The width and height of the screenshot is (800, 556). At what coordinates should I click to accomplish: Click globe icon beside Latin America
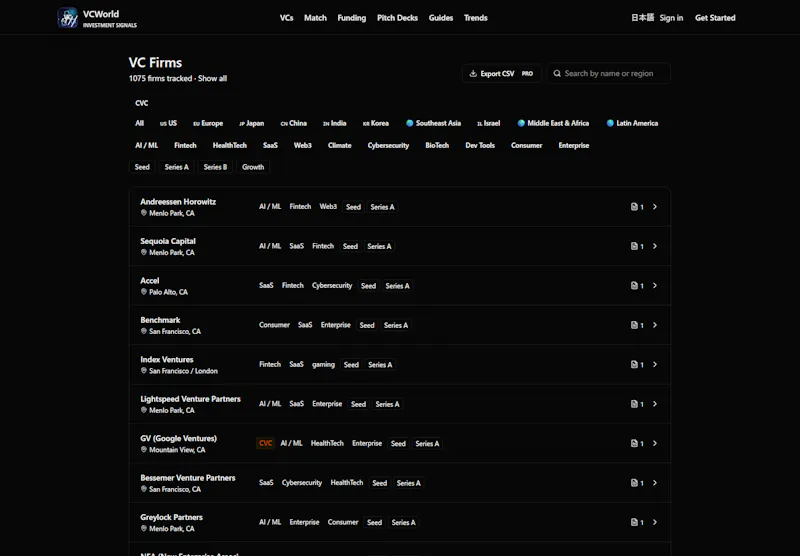point(610,123)
